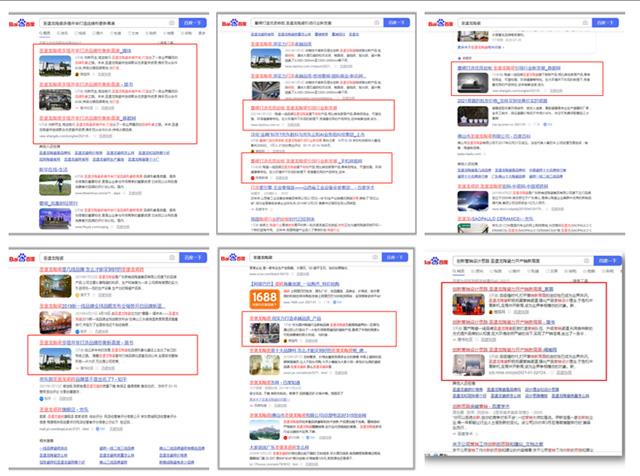Click the blue search button in the 1688 results screenshot
This screenshot has height=476, width=640.
[x=395, y=257]
